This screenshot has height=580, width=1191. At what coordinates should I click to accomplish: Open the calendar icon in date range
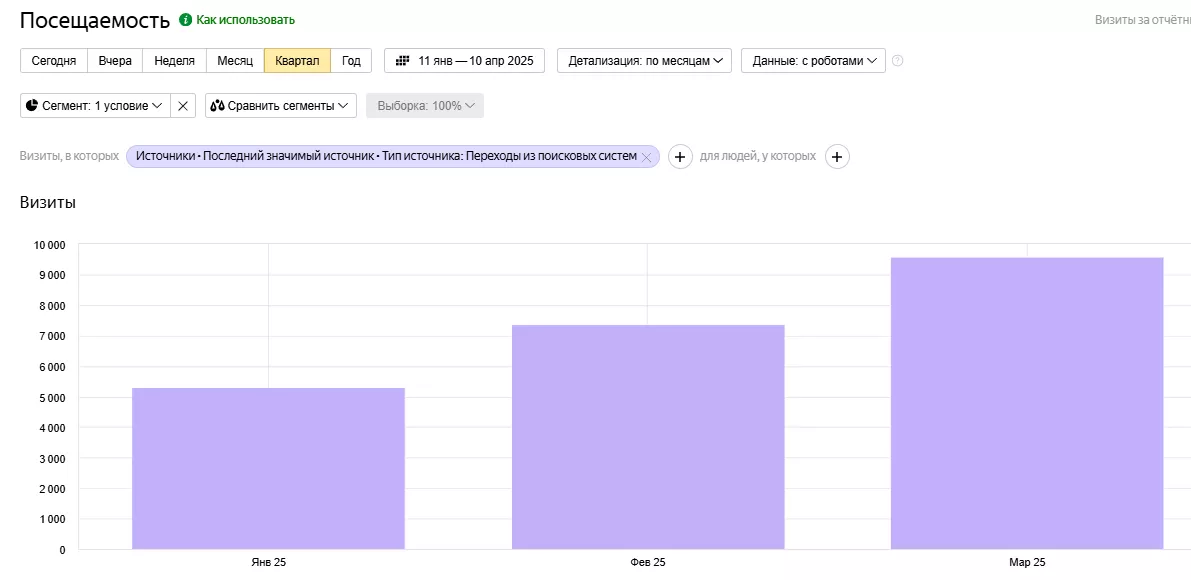tap(403, 61)
